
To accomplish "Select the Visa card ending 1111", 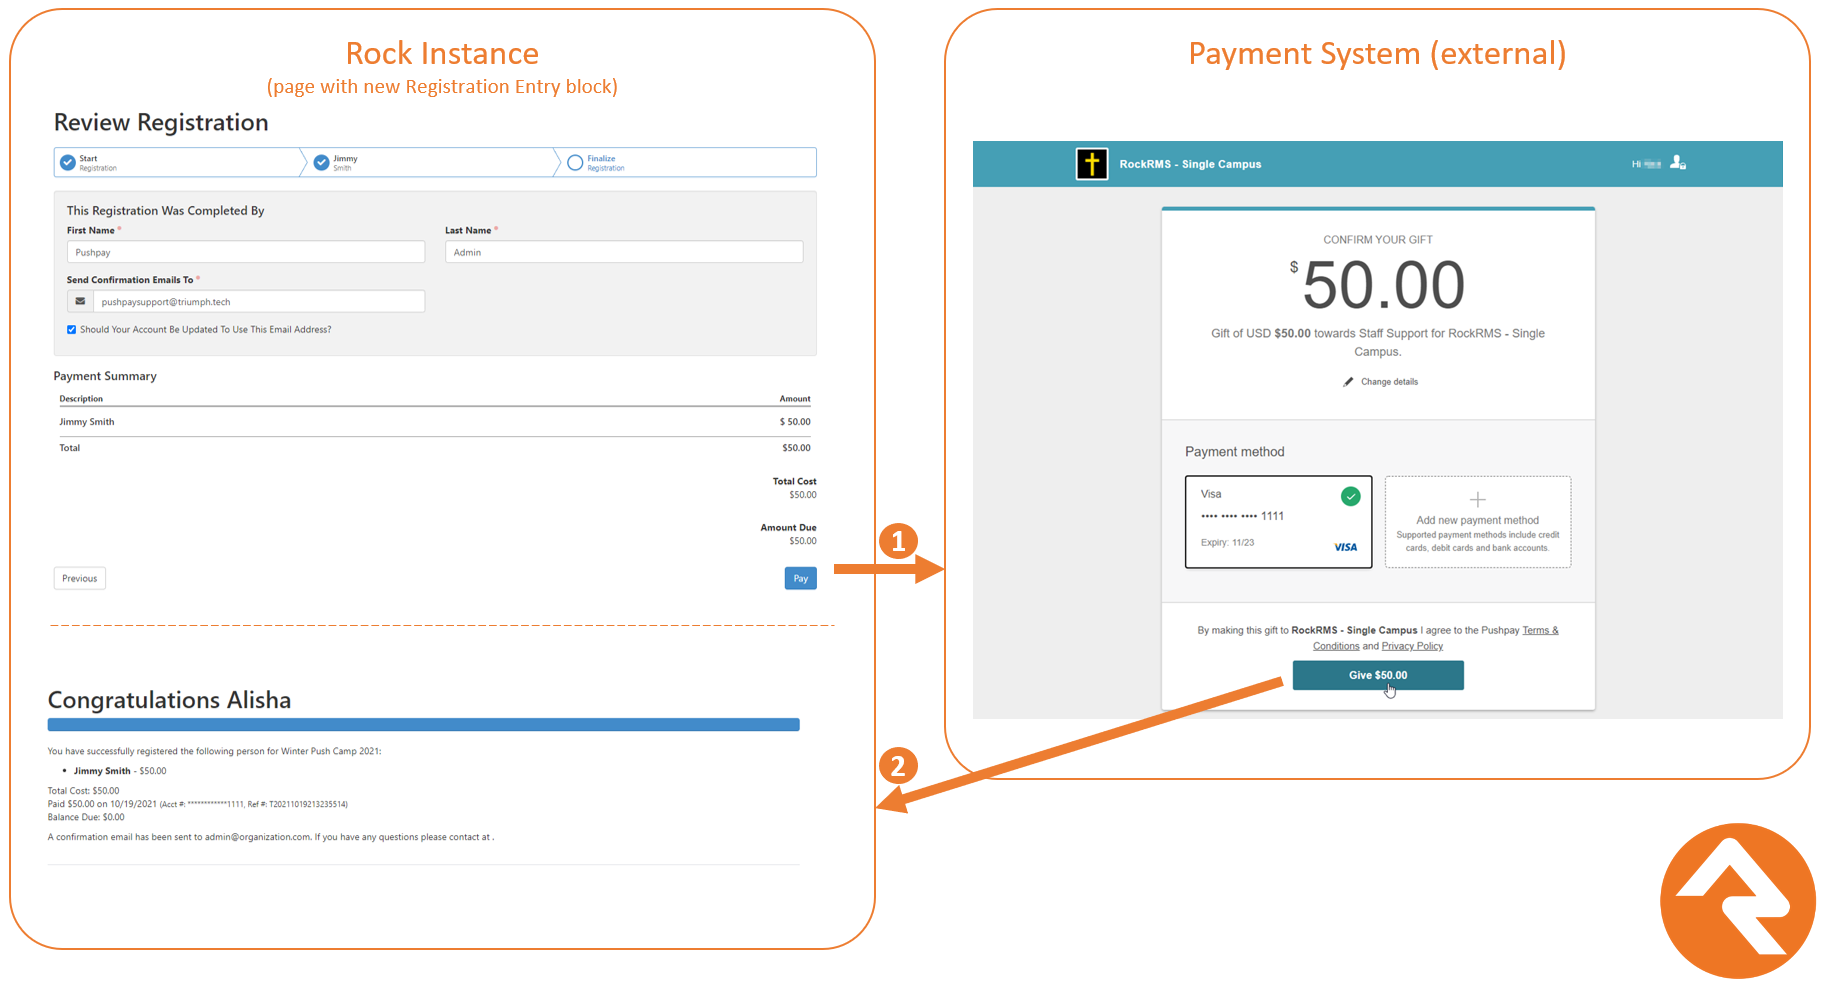I will tap(1278, 522).
